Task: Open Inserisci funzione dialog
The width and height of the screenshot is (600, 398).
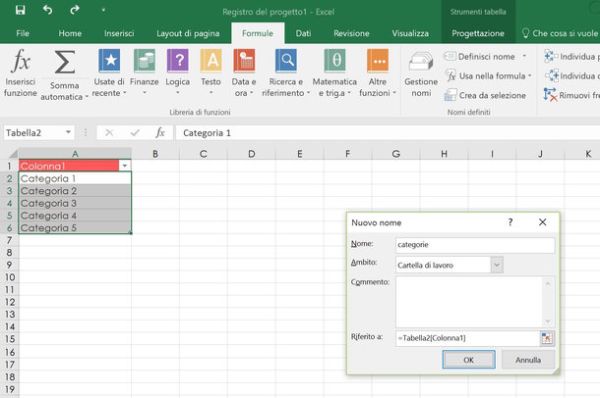Action: click(x=20, y=73)
